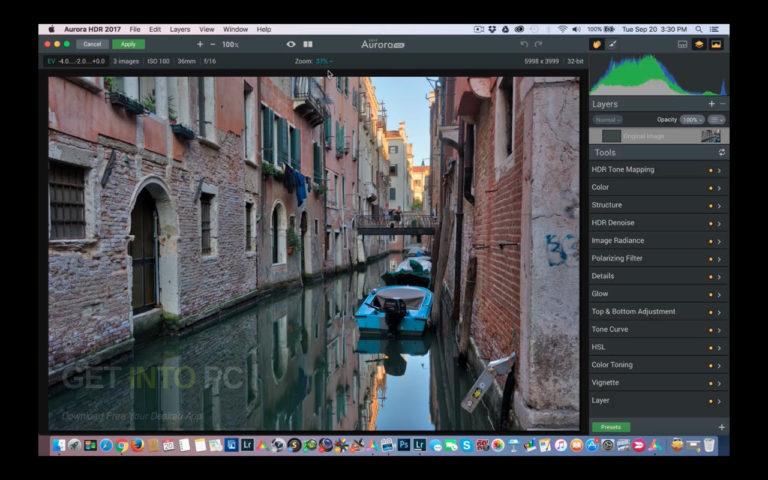The height and width of the screenshot is (480, 768).
Task: Select the brush masking tool
Action: tap(612, 44)
